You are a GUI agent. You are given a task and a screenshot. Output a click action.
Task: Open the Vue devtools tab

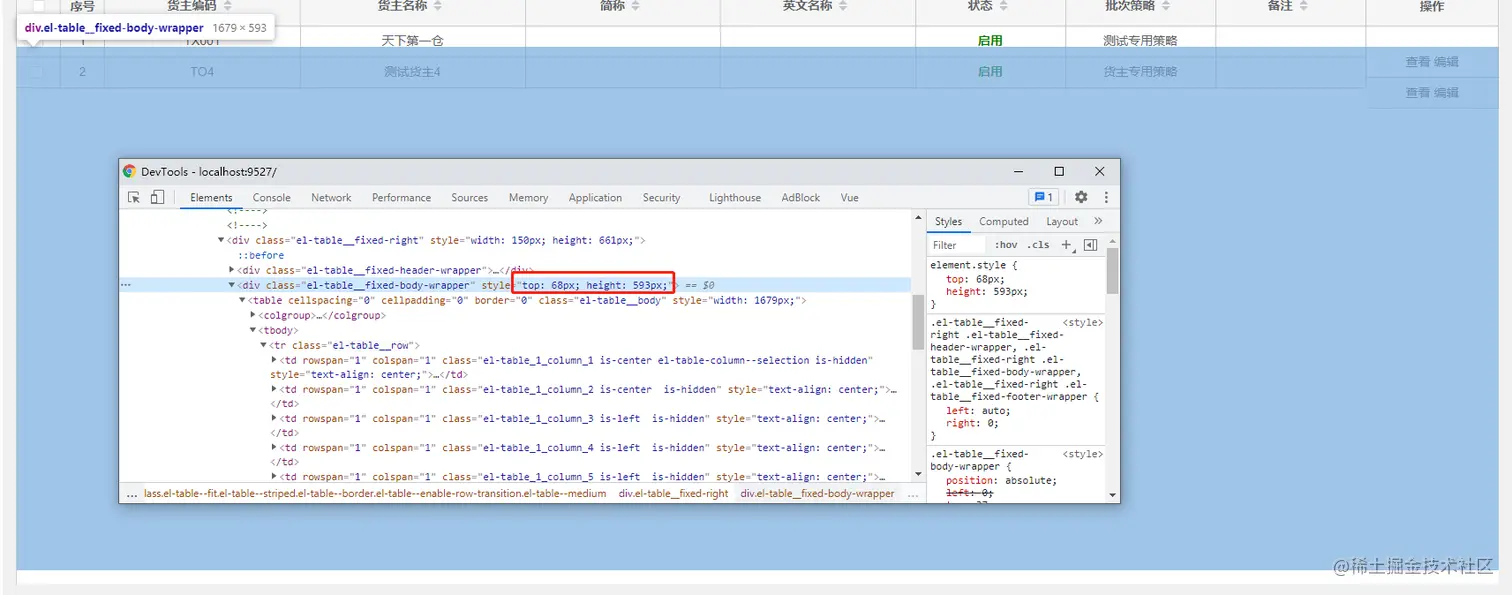point(850,198)
